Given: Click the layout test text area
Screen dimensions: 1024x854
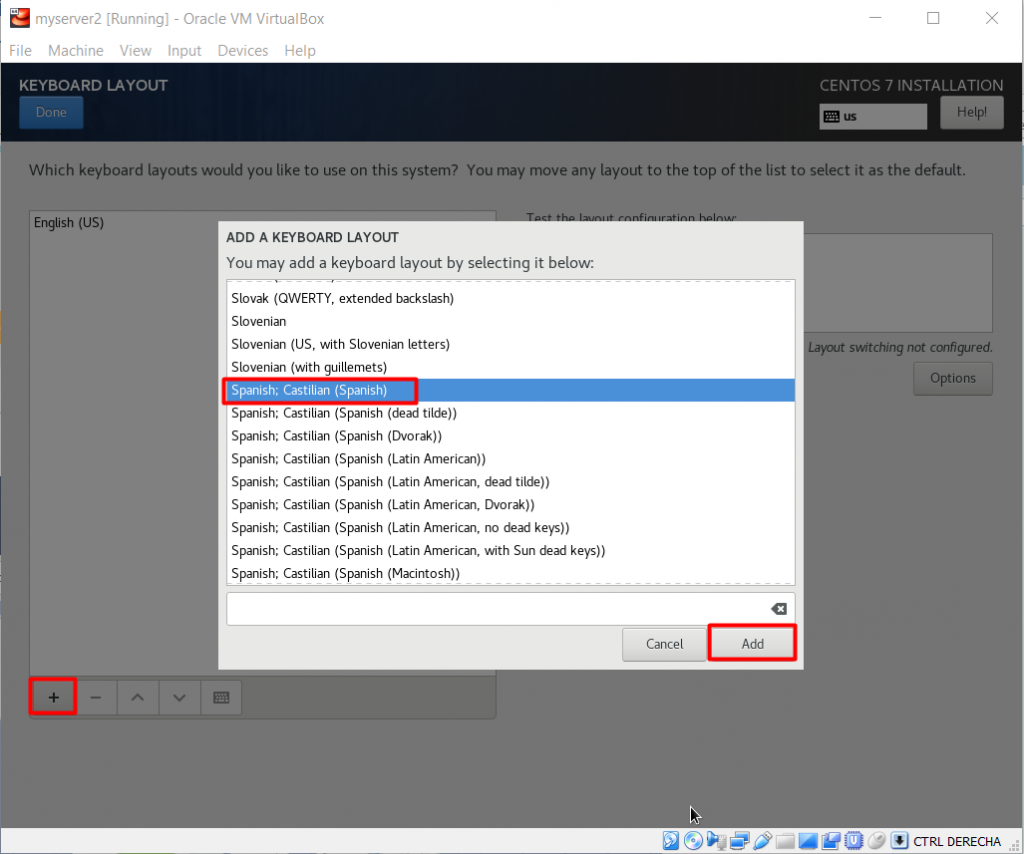Looking at the screenshot, I should pos(898,283).
